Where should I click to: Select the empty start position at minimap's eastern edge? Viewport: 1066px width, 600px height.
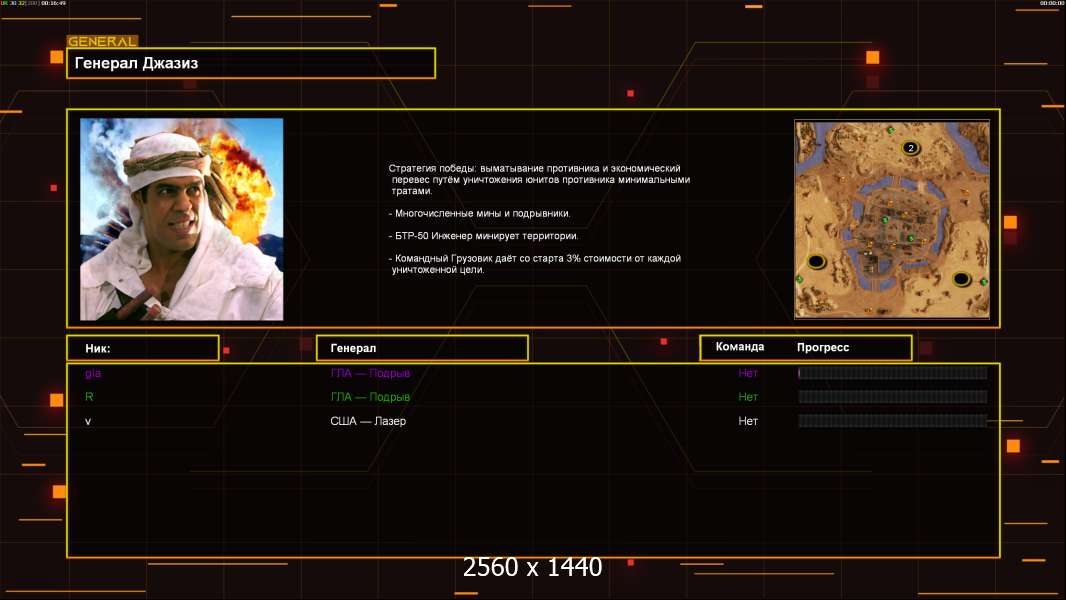961,278
